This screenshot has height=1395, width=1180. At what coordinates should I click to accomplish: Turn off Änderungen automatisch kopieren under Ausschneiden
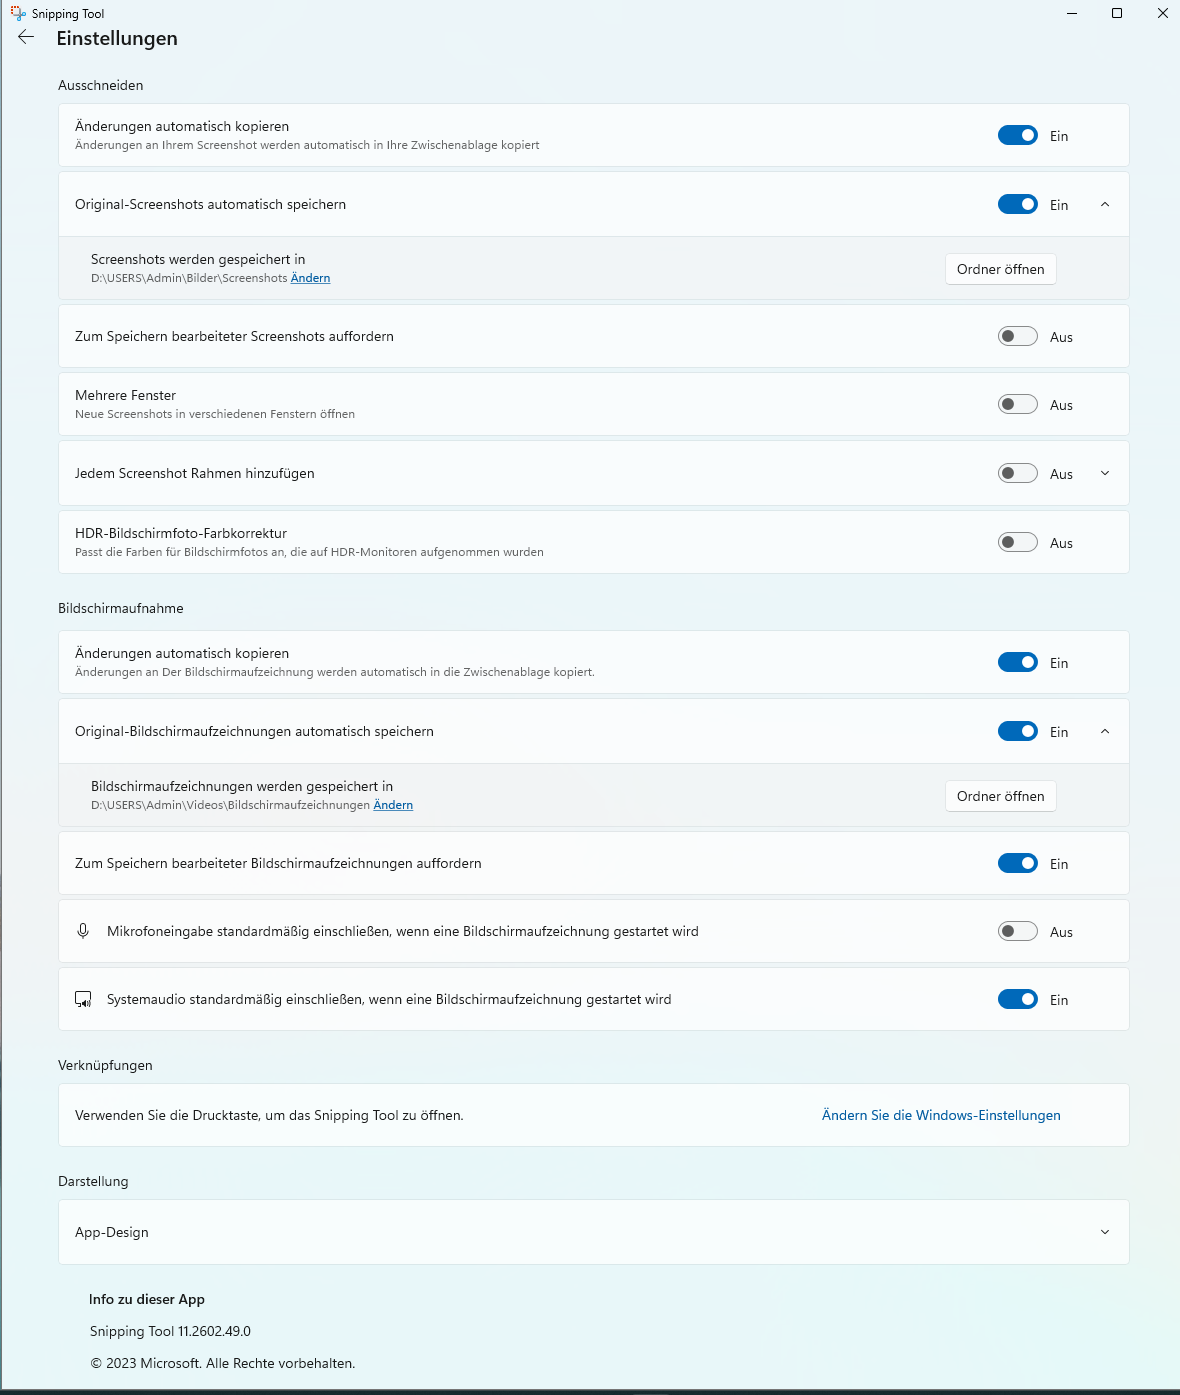pyautogui.click(x=1018, y=135)
